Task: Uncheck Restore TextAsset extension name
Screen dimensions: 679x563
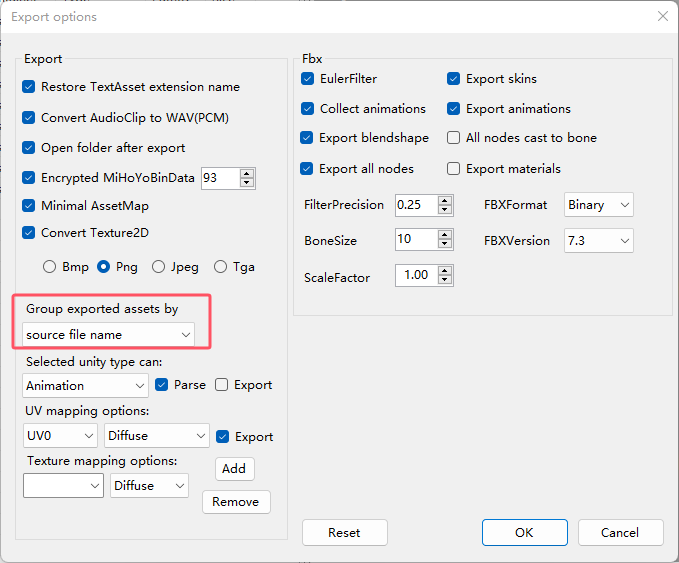Action: (29, 87)
